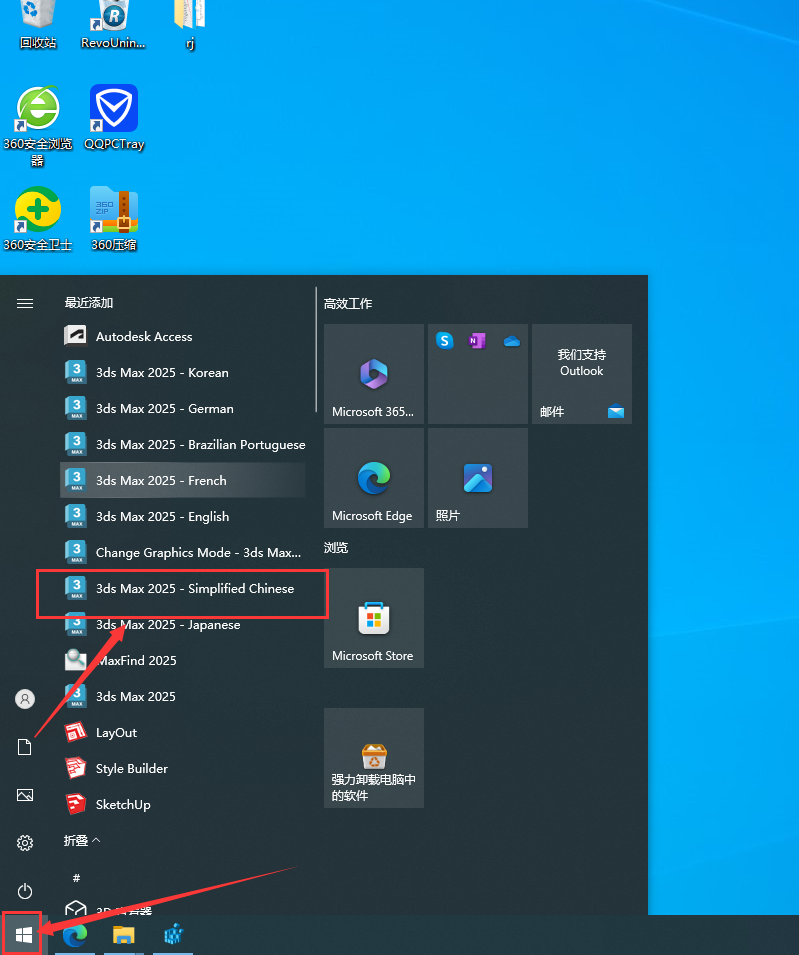Select the 浏览 tile group title
Screen dimensions: 799x955
pyautogui.click(x=336, y=548)
